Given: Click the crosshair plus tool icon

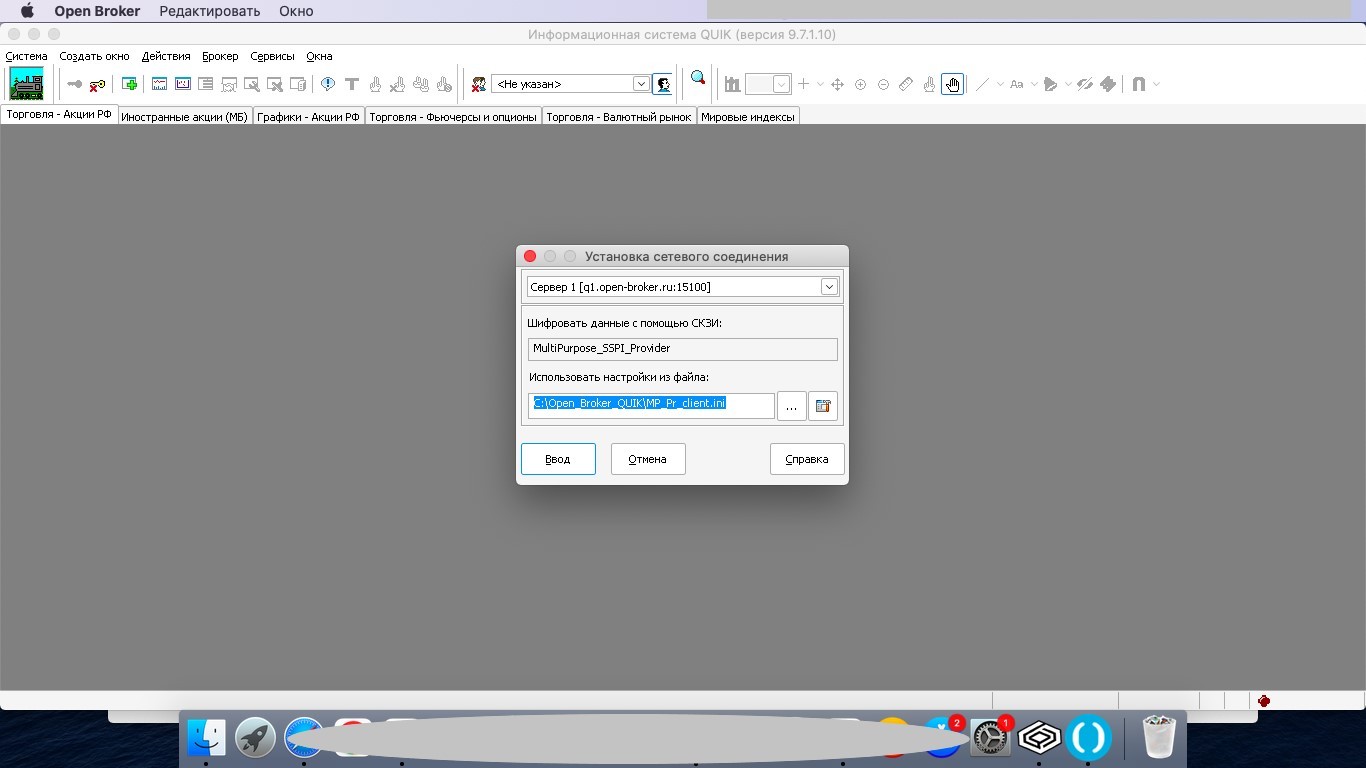Looking at the screenshot, I should pos(803,84).
